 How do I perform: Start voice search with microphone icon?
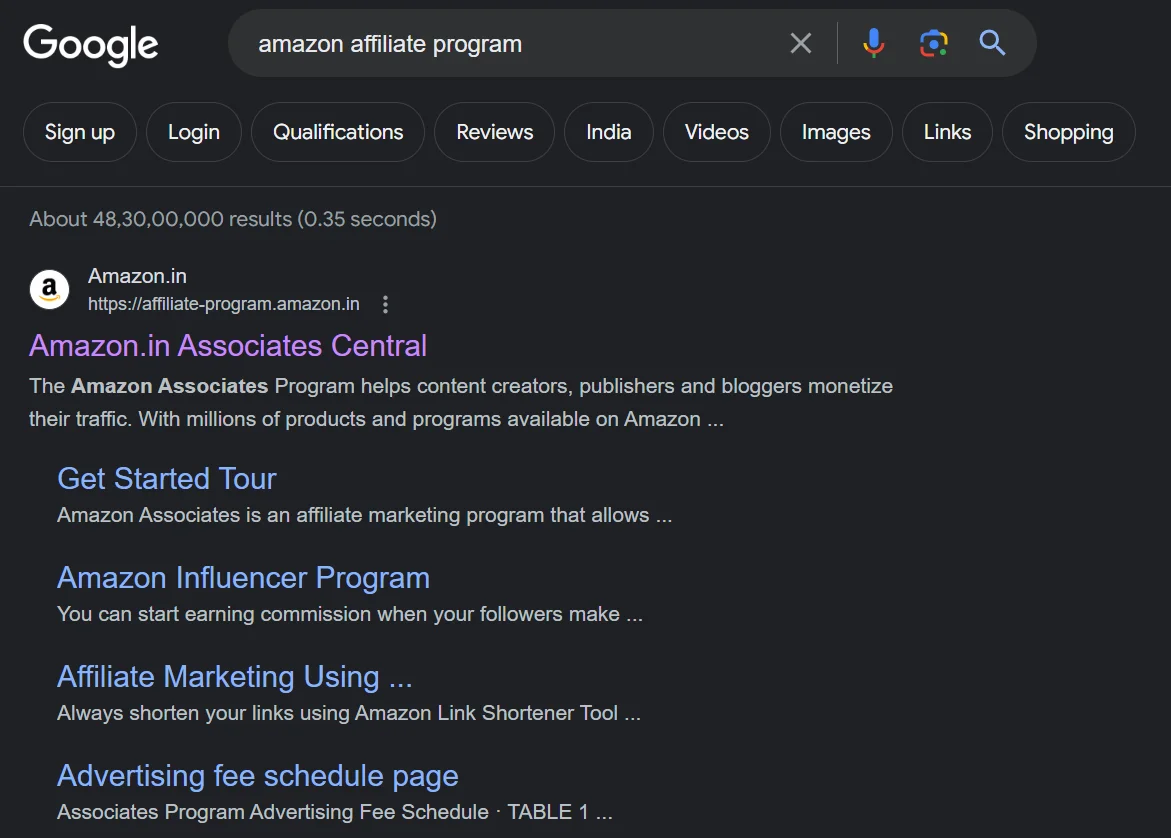click(x=873, y=43)
